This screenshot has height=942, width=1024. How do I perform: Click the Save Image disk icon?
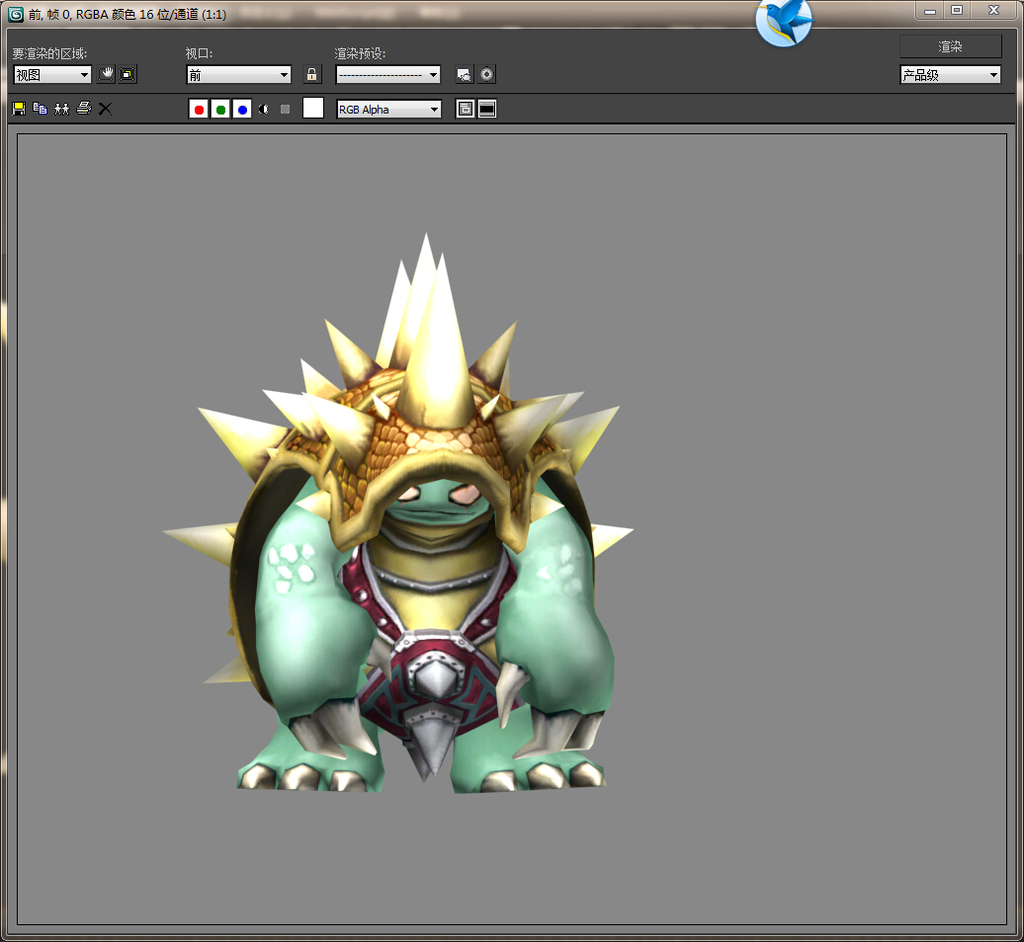tap(18, 109)
